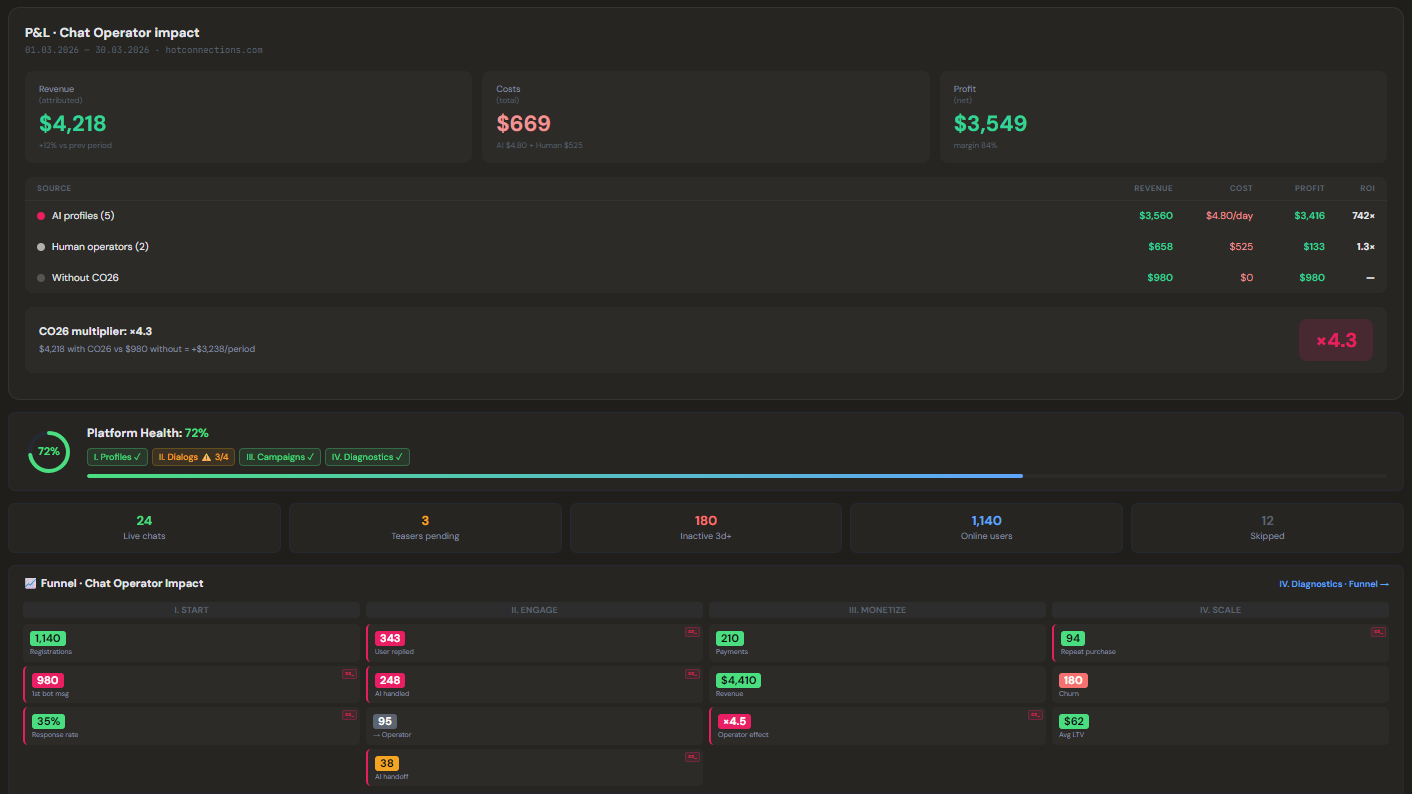Click the circular 72% health gauge
Screen dimensions: 1412x794
point(49,452)
